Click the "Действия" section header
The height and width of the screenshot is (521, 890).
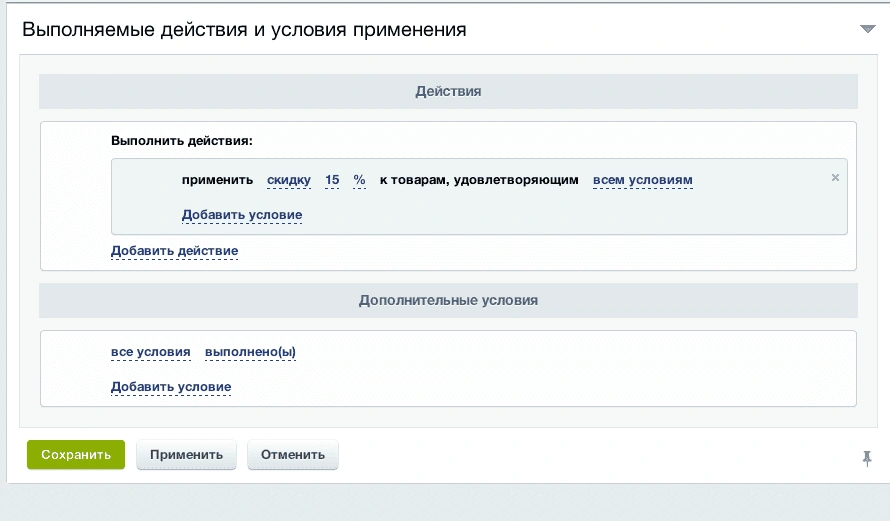pyautogui.click(x=448, y=91)
